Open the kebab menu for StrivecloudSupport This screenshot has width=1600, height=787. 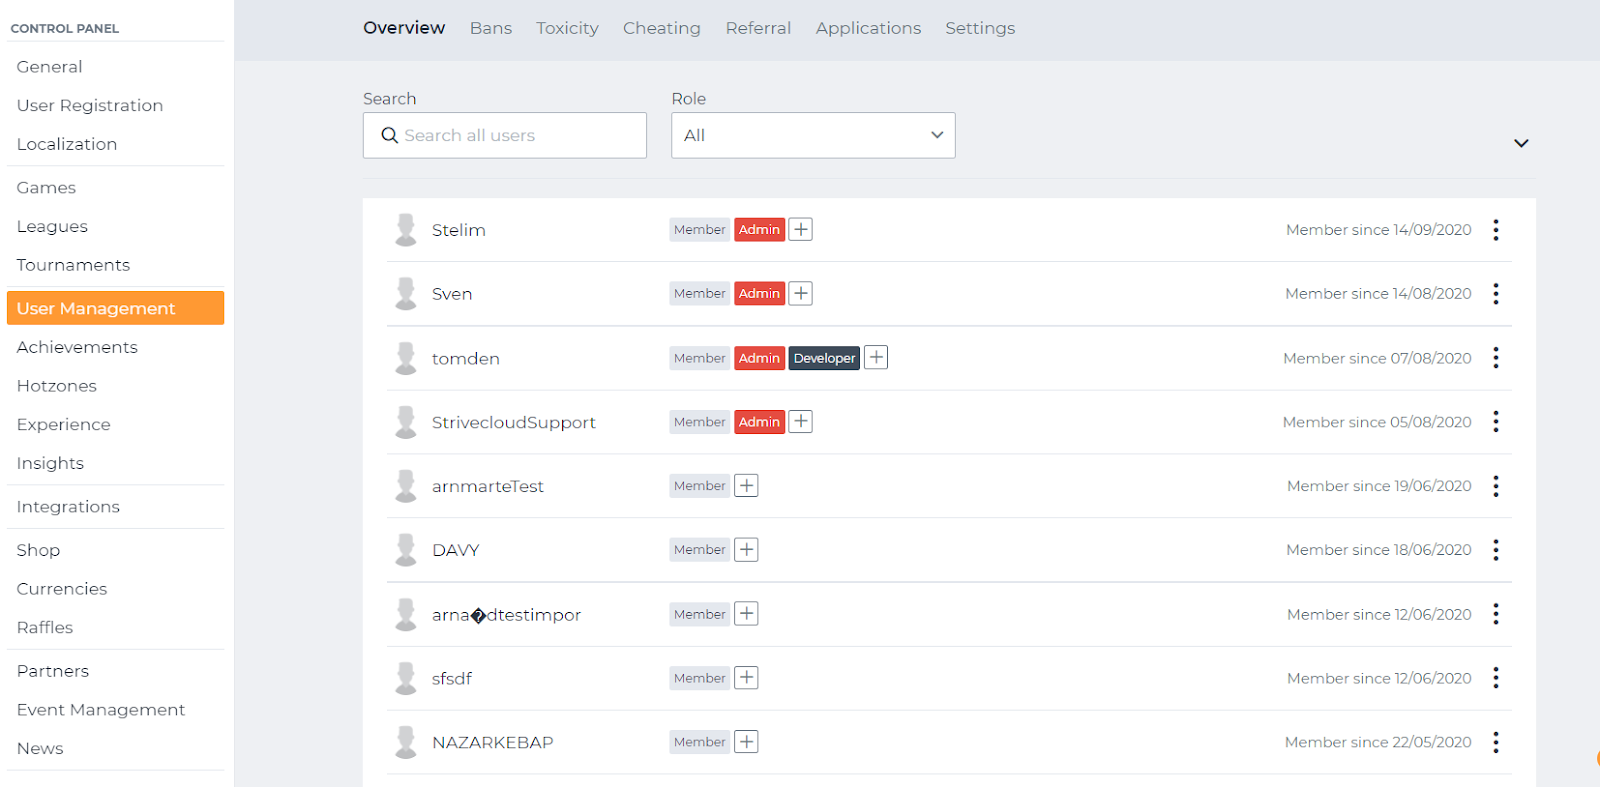[x=1495, y=422]
